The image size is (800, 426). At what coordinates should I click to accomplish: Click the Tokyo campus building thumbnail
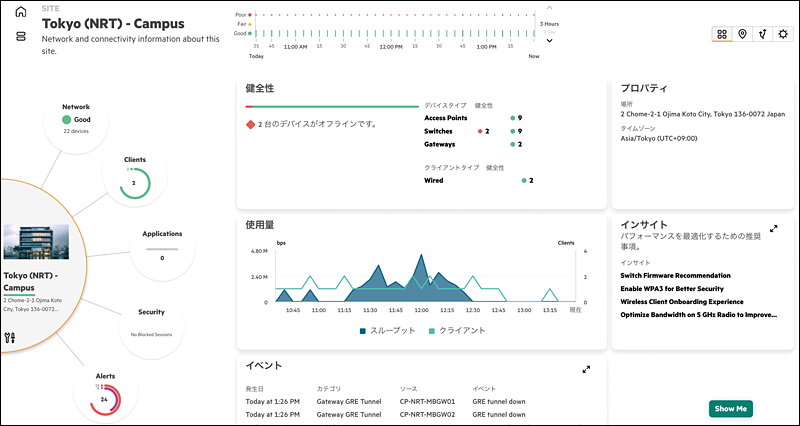tap(36, 241)
